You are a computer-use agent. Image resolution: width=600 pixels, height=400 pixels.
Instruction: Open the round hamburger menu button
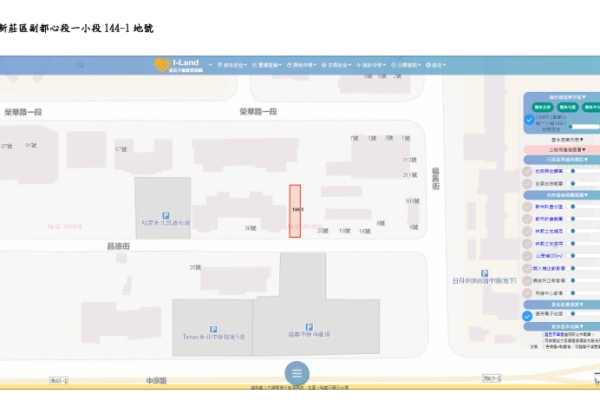(297, 373)
